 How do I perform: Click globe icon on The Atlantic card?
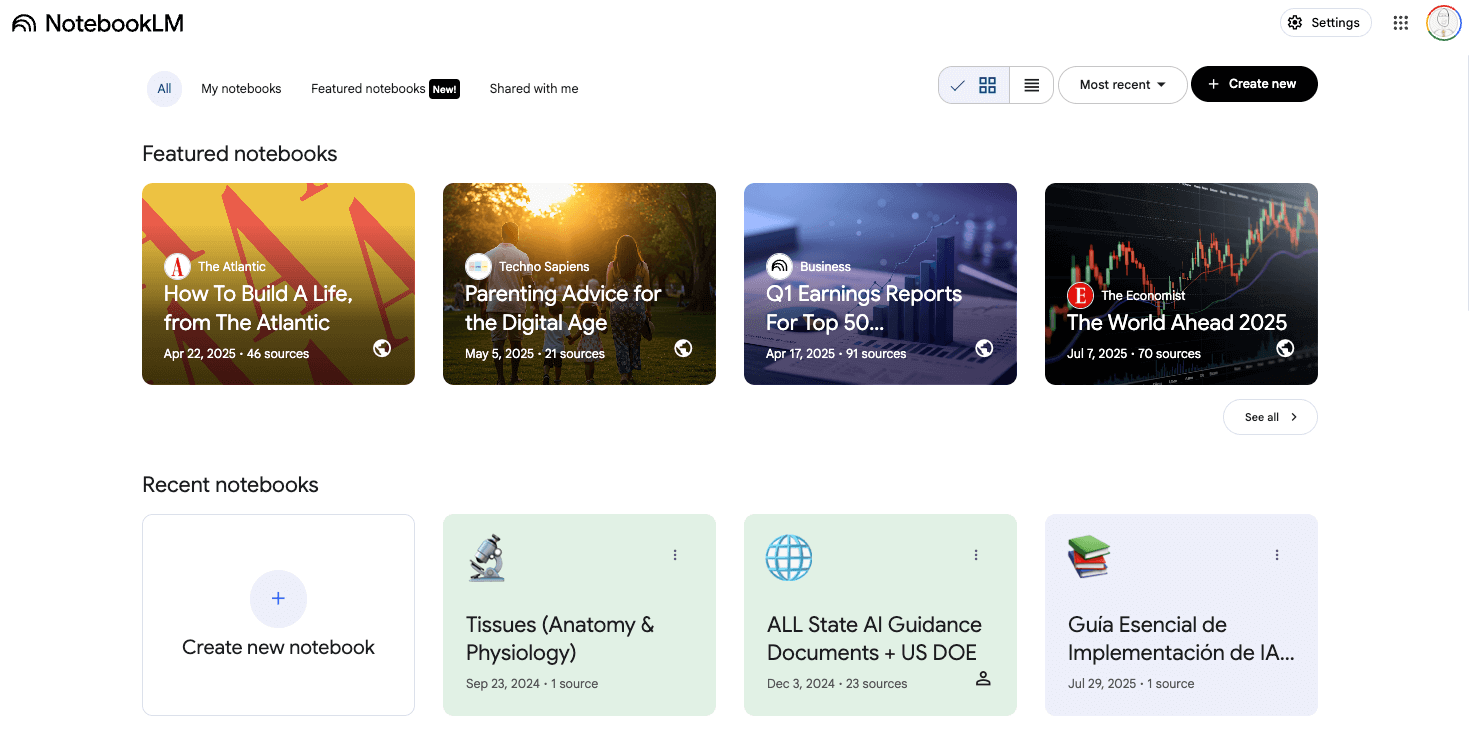tap(382, 348)
